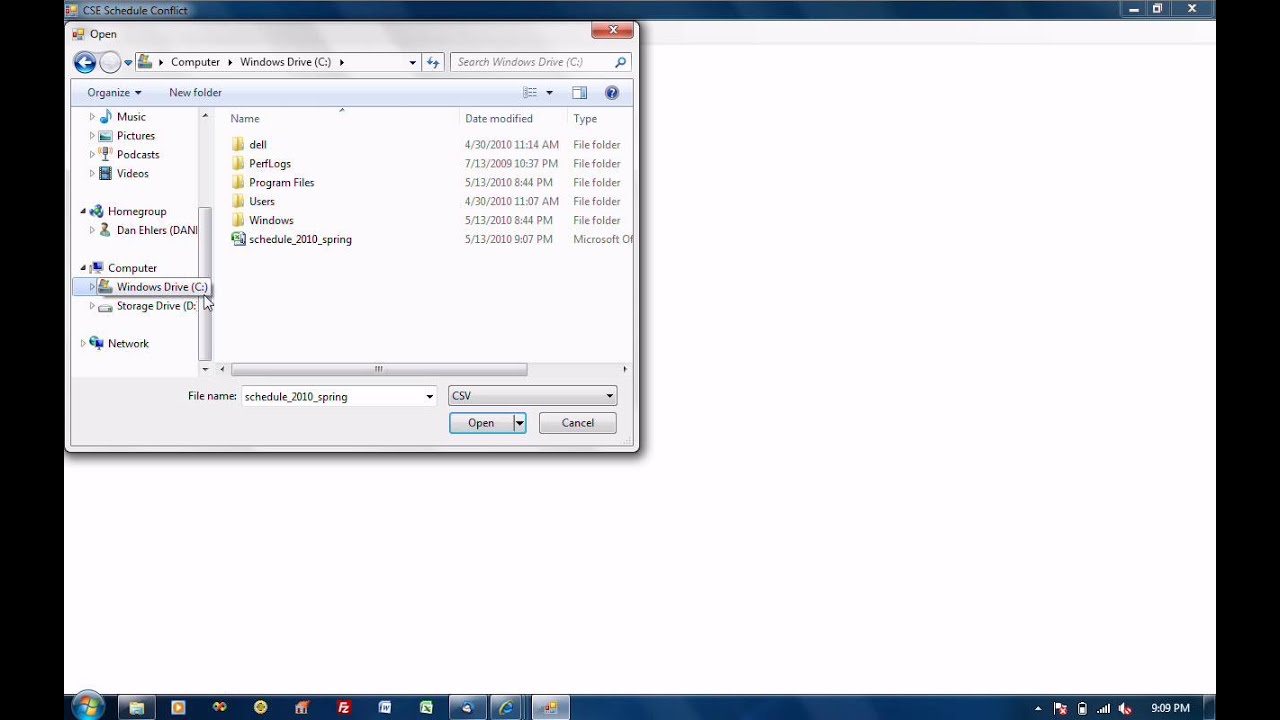Open Pictures in the navigation pane
The image size is (1280, 720).
click(x=135, y=135)
